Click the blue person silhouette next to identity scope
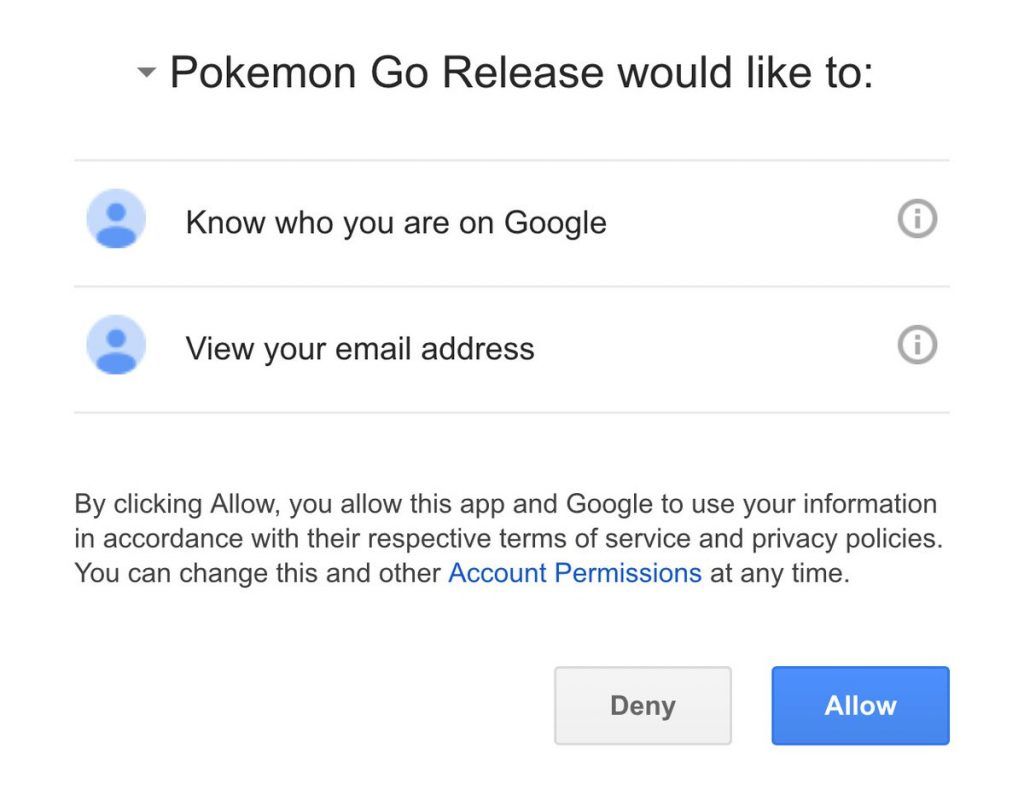 (115, 219)
